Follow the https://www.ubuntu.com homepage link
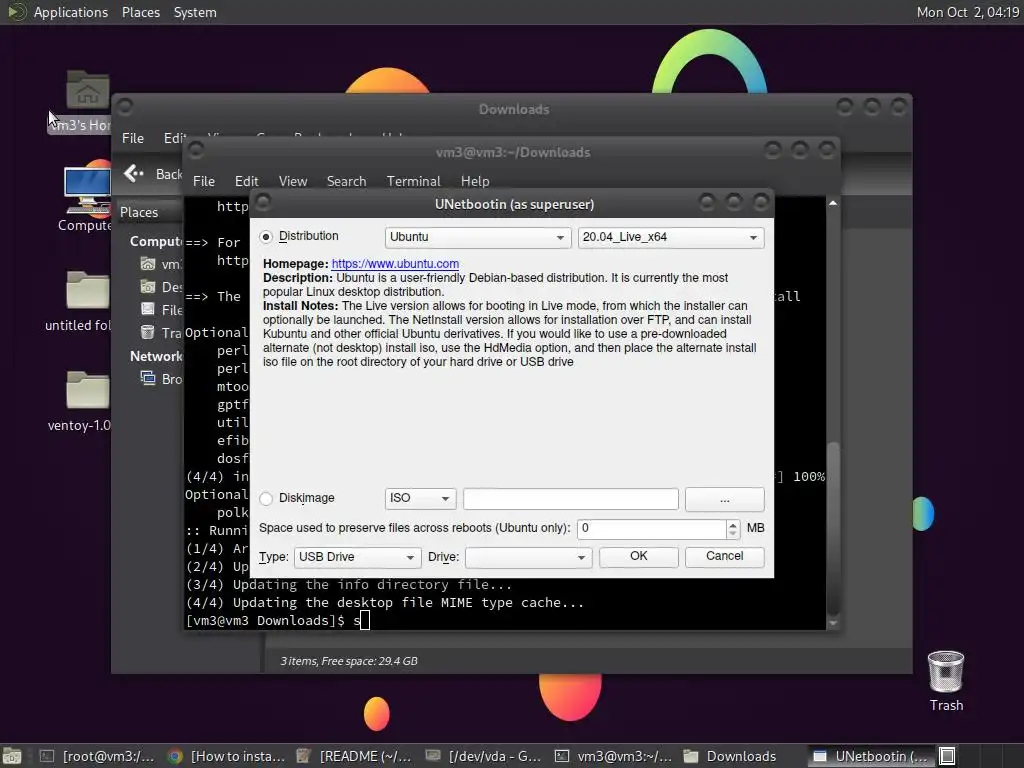The height and width of the screenshot is (768, 1024). (395, 264)
